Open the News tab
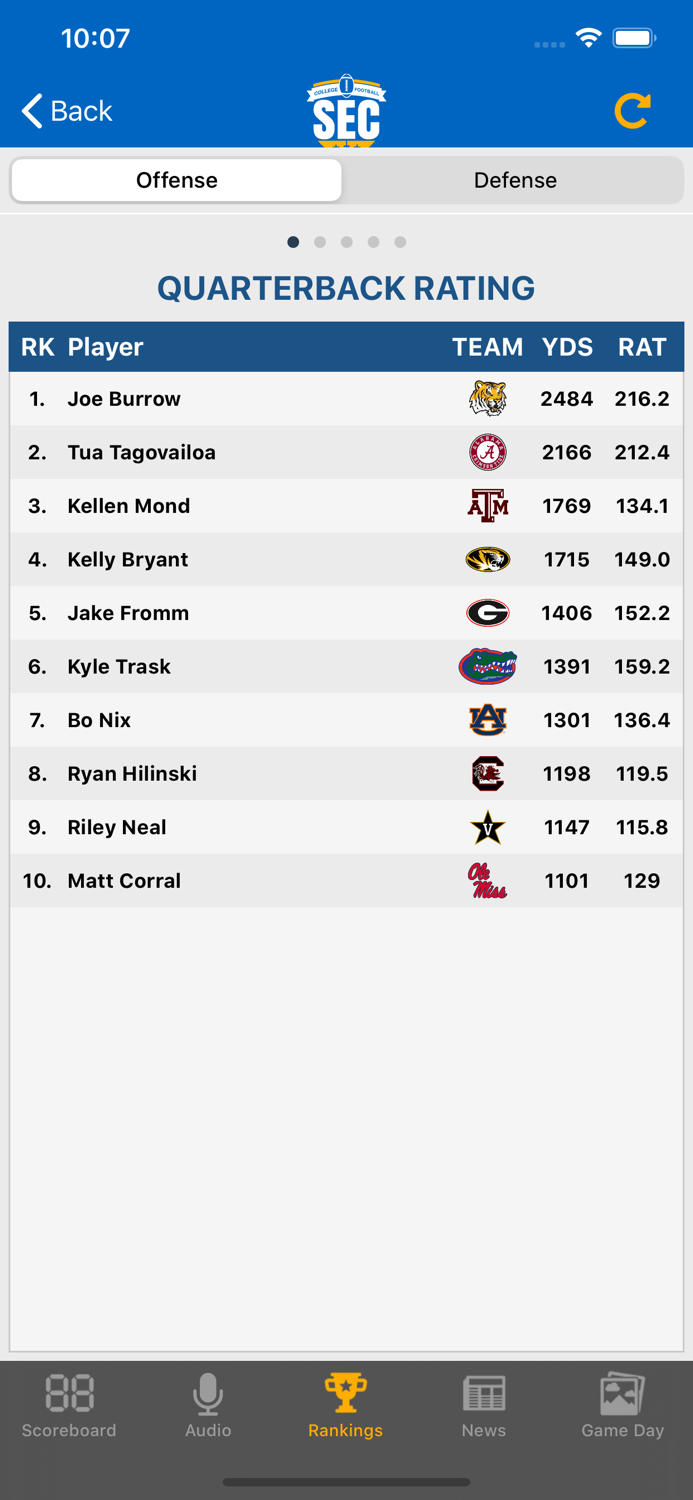The image size is (693, 1500). pos(484,1405)
